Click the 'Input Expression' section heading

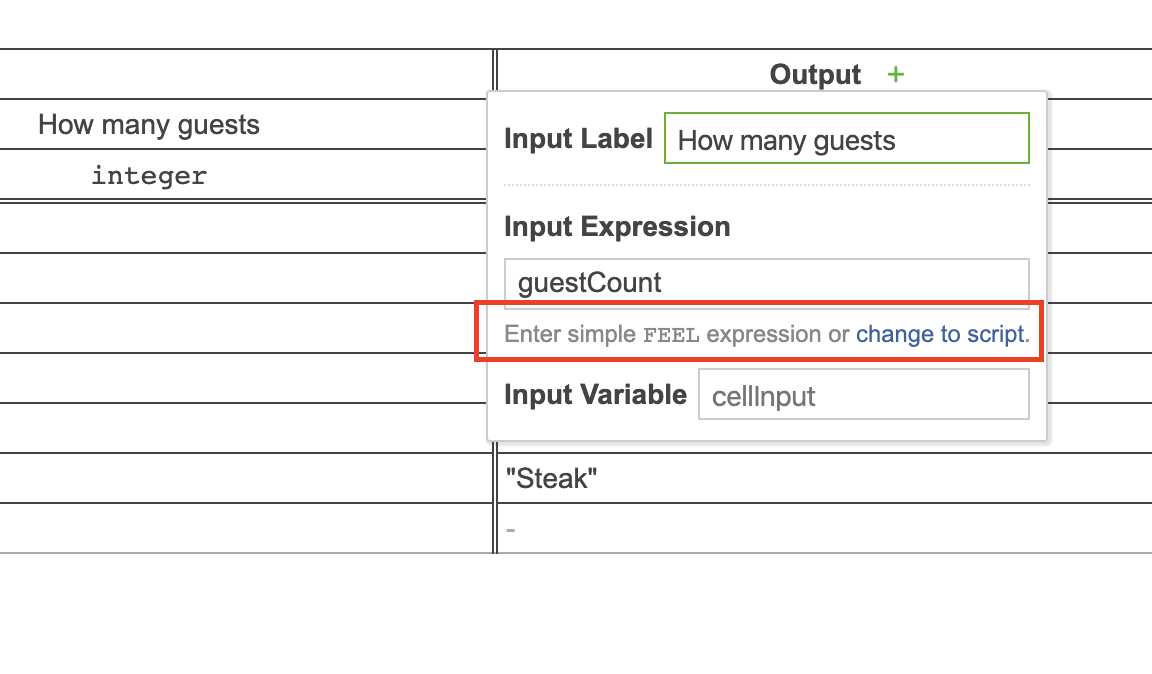617,226
